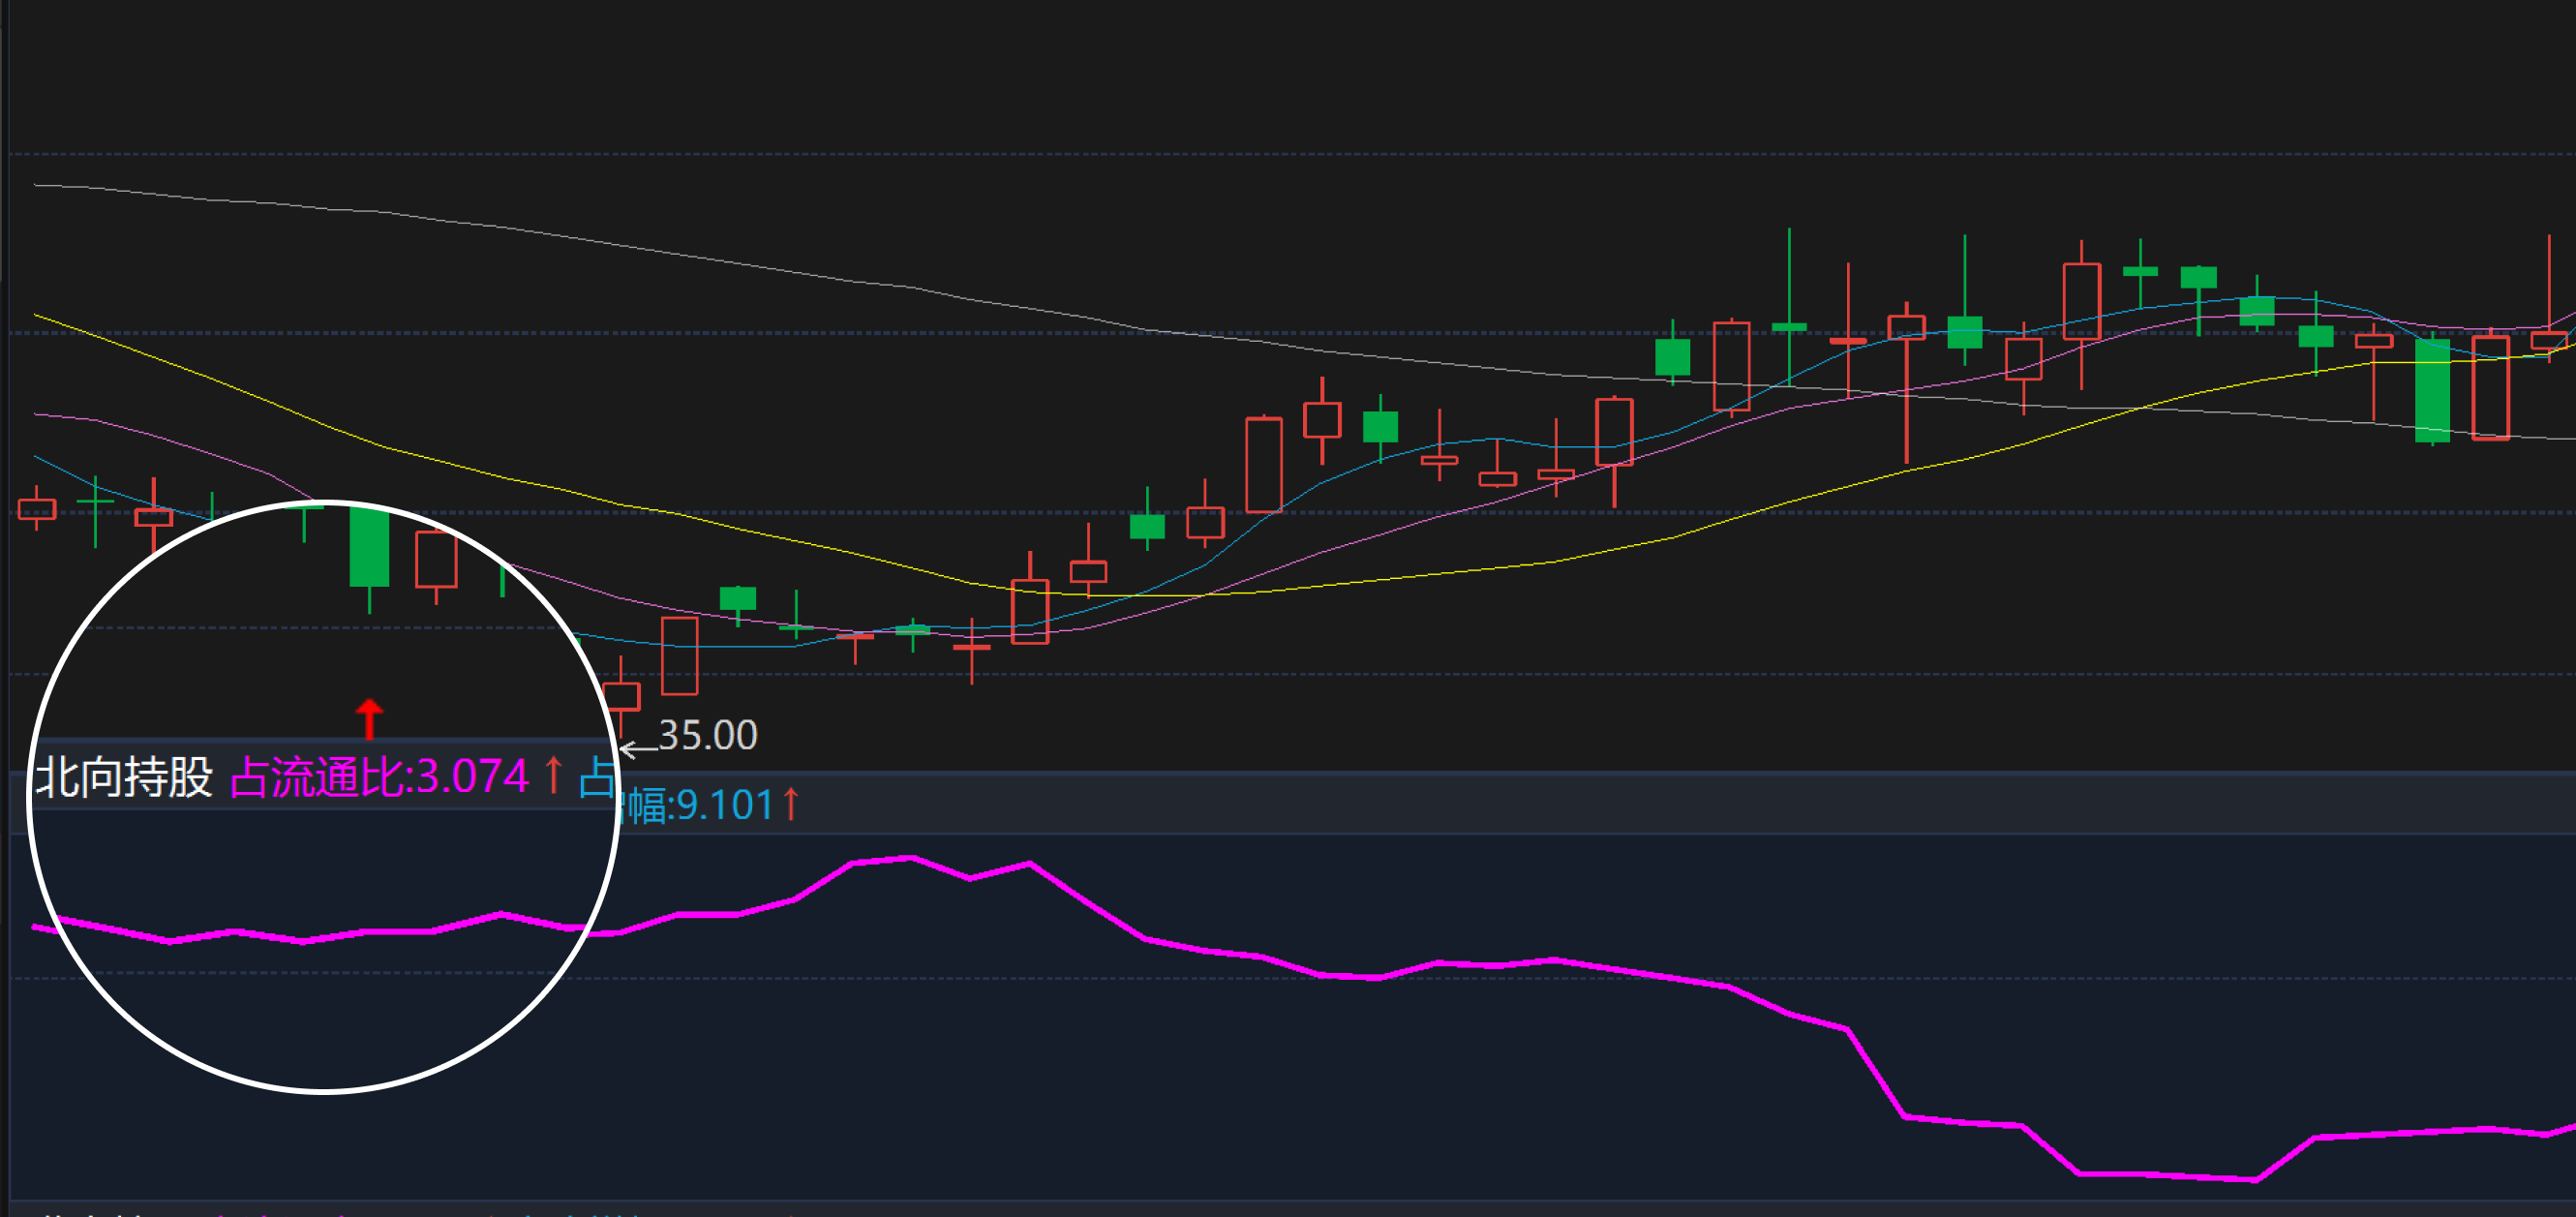Select the hollow red candle inside the magnifier circle
This screenshot has height=1217, width=2576.
coord(436,560)
